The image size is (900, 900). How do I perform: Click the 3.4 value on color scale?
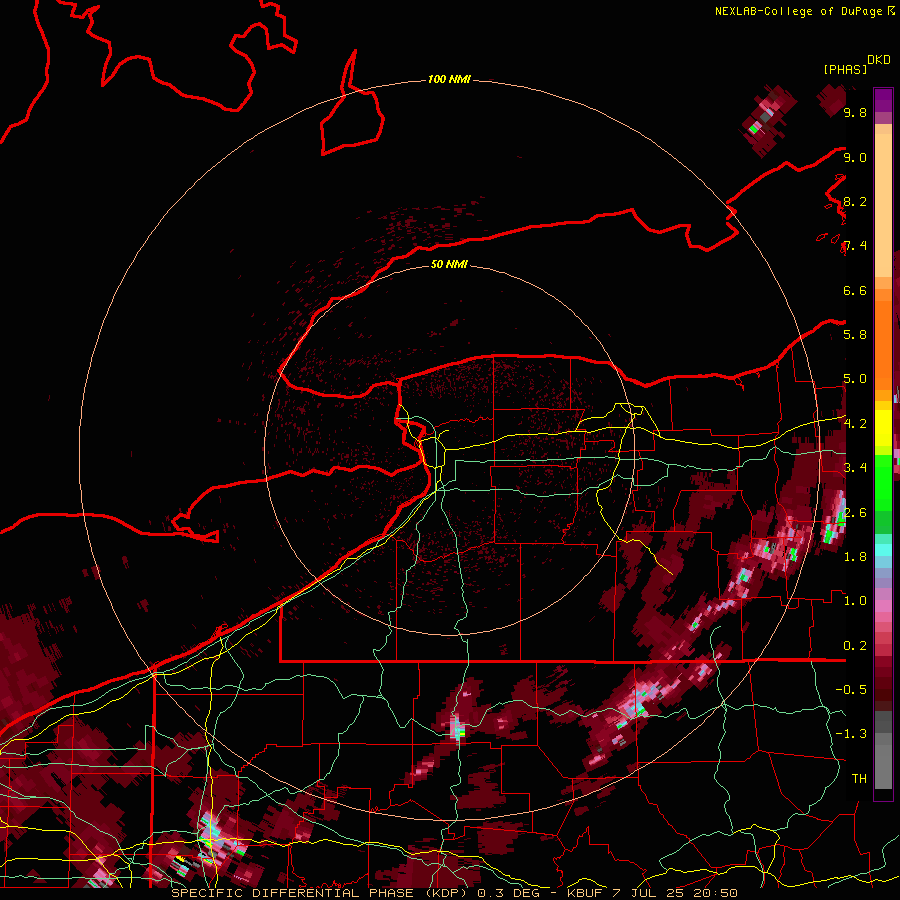855,467
